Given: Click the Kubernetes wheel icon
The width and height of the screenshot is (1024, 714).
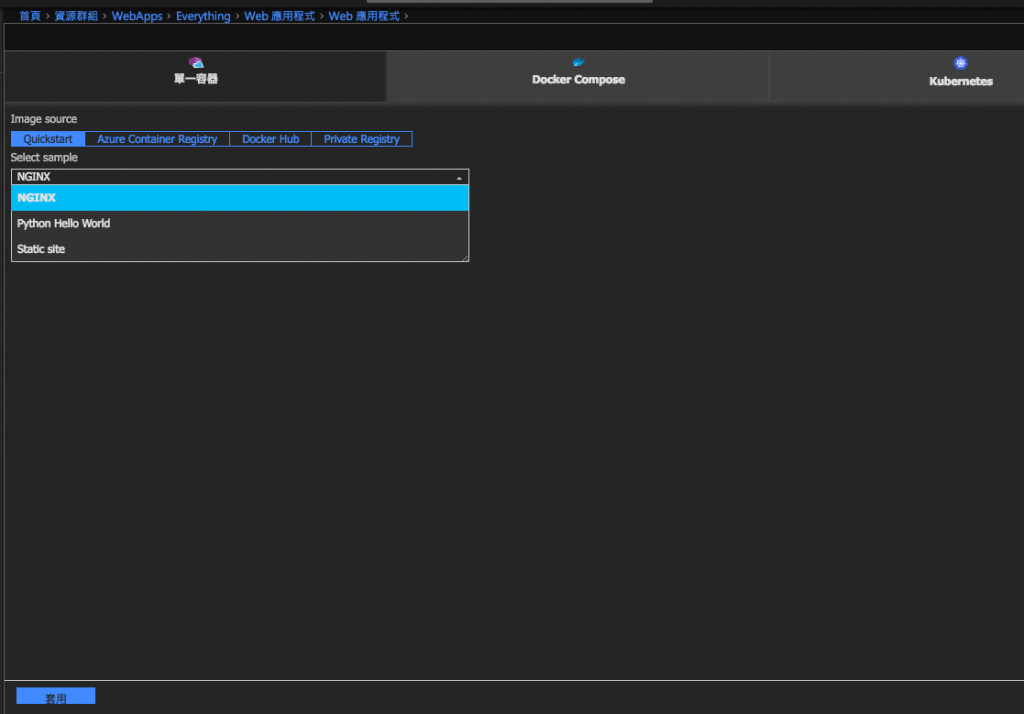Looking at the screenshot, I should [x=960, y=63].
